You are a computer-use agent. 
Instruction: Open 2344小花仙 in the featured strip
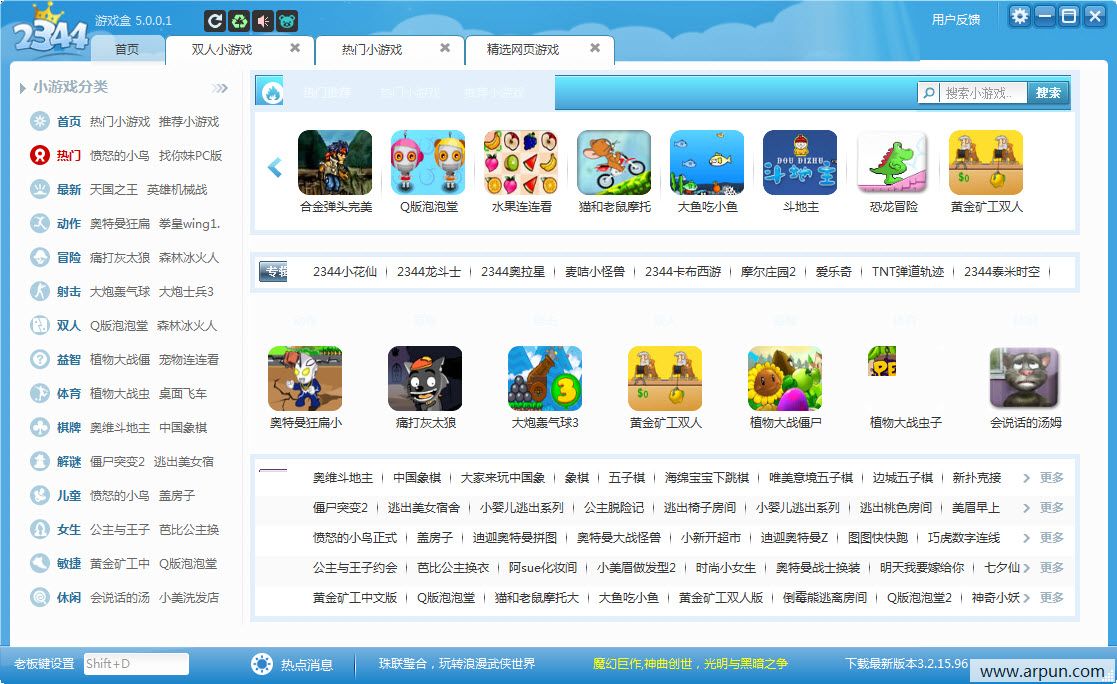tap(345, 271)
